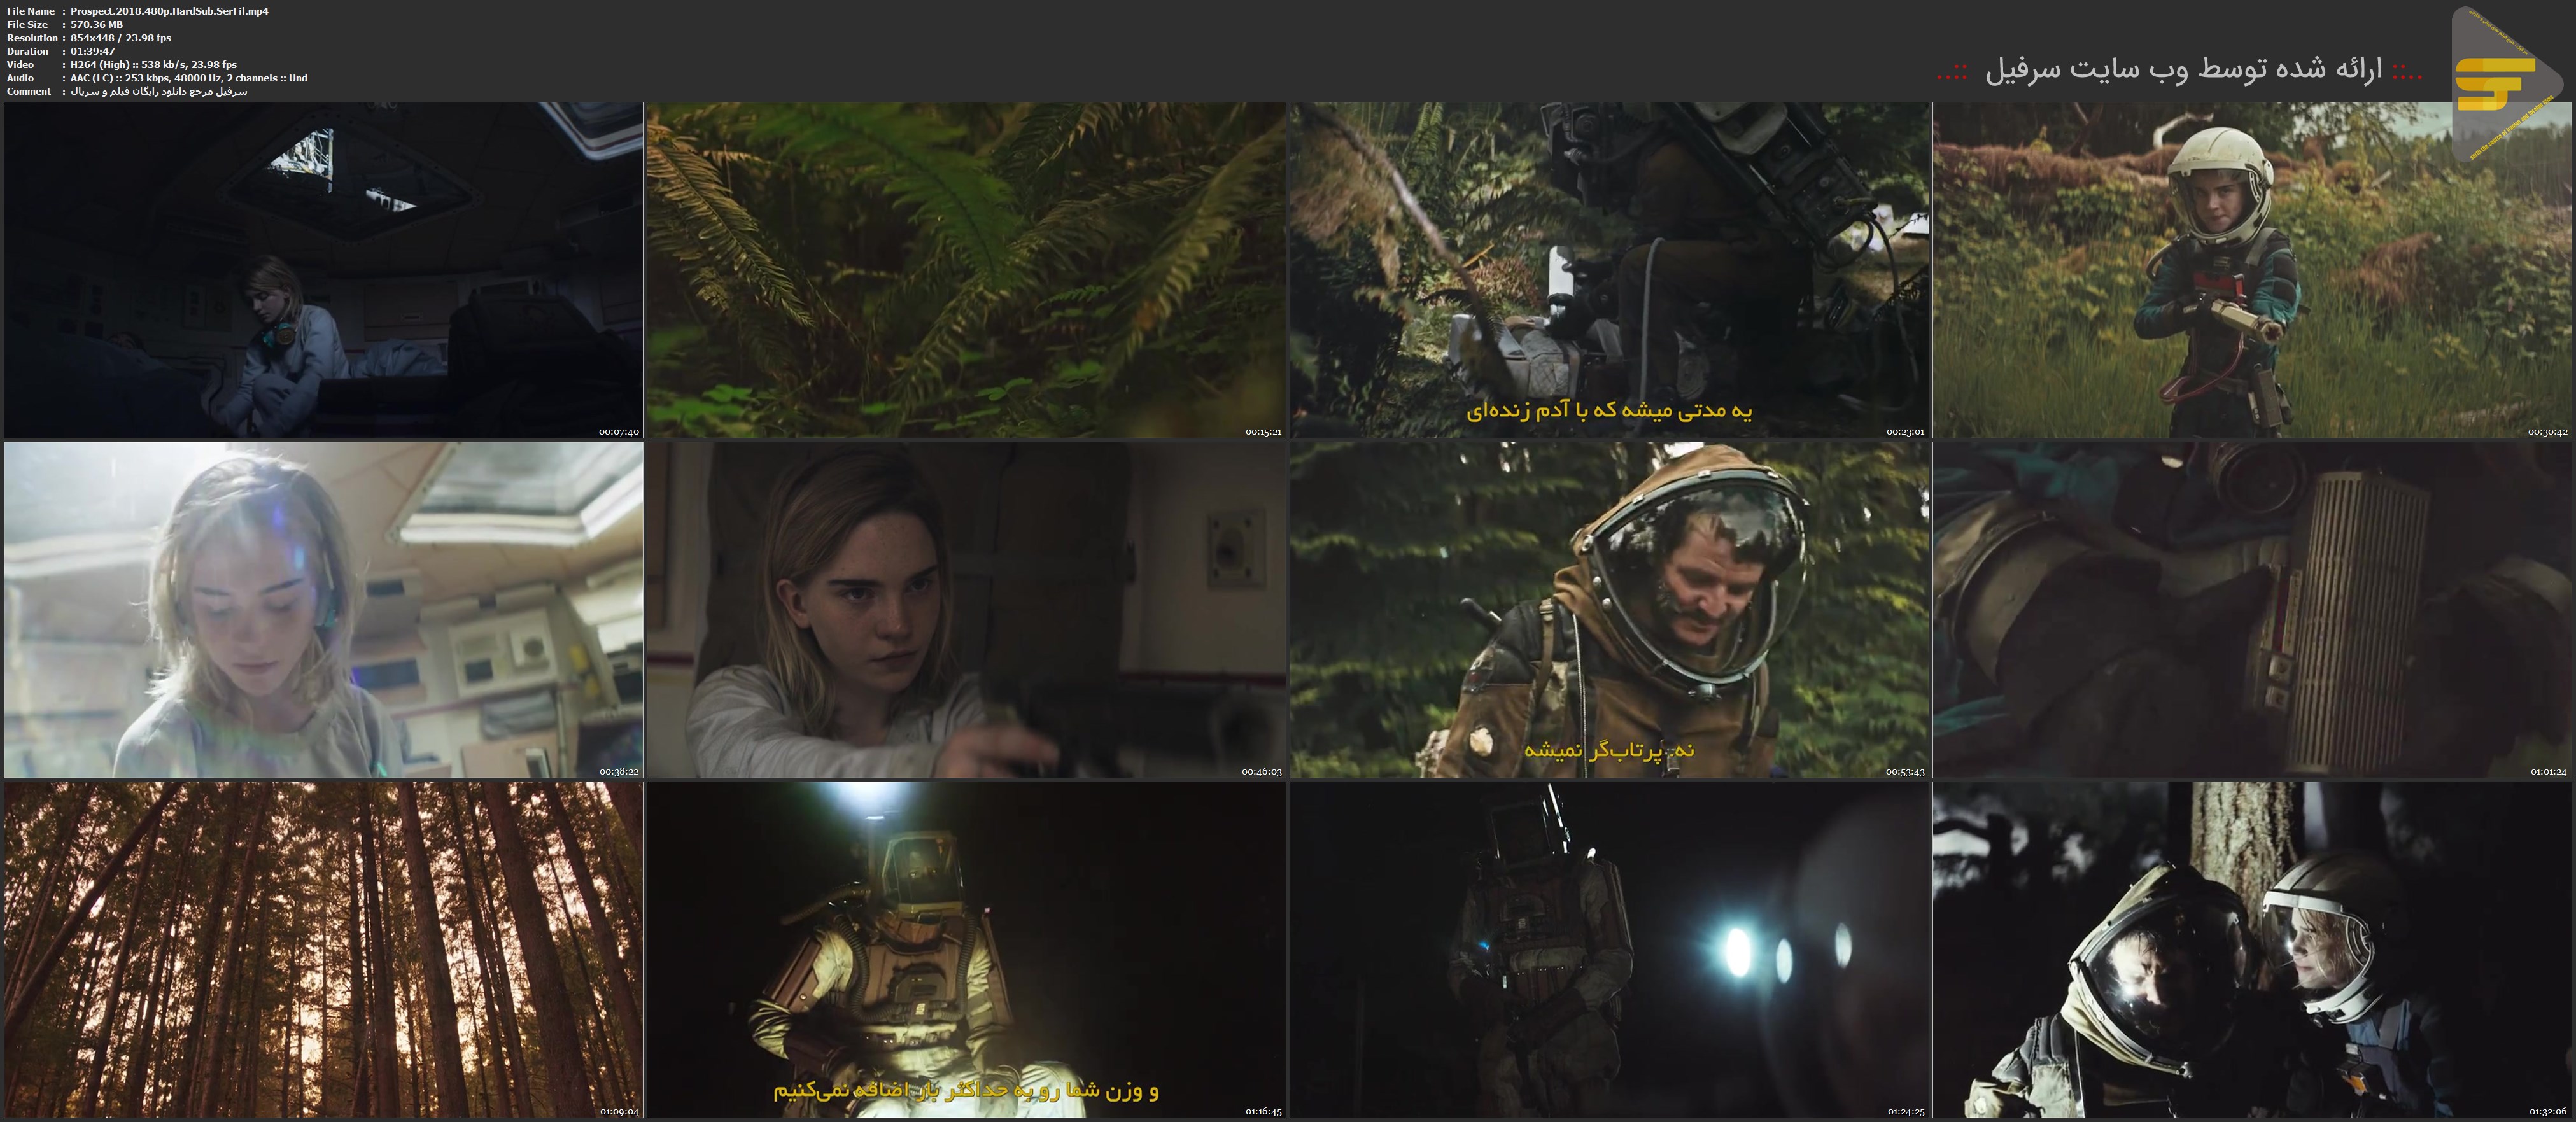Viewport: 2576px width, 1122px height.
Task: Click the Audio AAC info line
Action: [x=188, y=78]
